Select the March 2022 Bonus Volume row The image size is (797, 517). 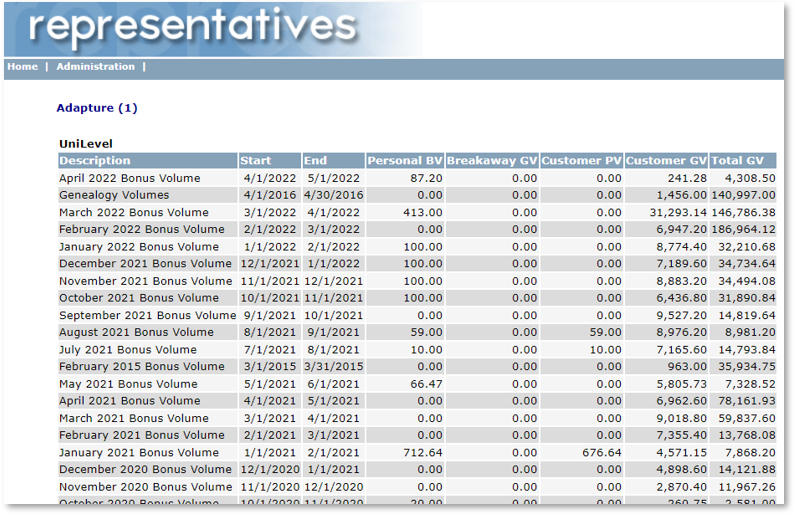pyautogui.click(x=134, y=212)
